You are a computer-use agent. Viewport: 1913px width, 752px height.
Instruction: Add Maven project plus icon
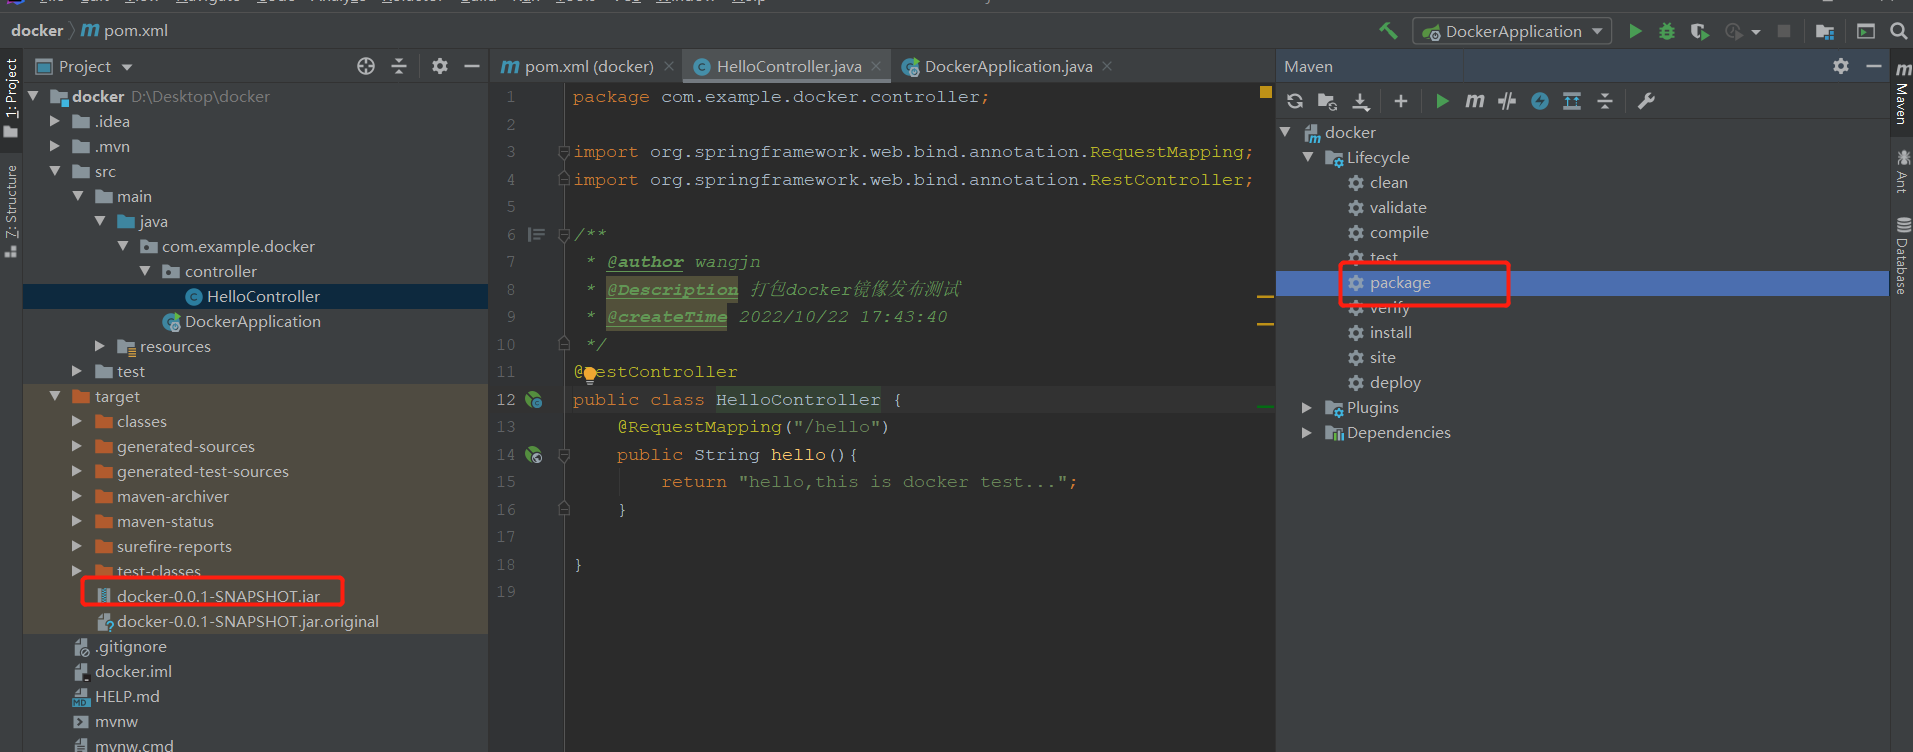[x=1401, y=101]
